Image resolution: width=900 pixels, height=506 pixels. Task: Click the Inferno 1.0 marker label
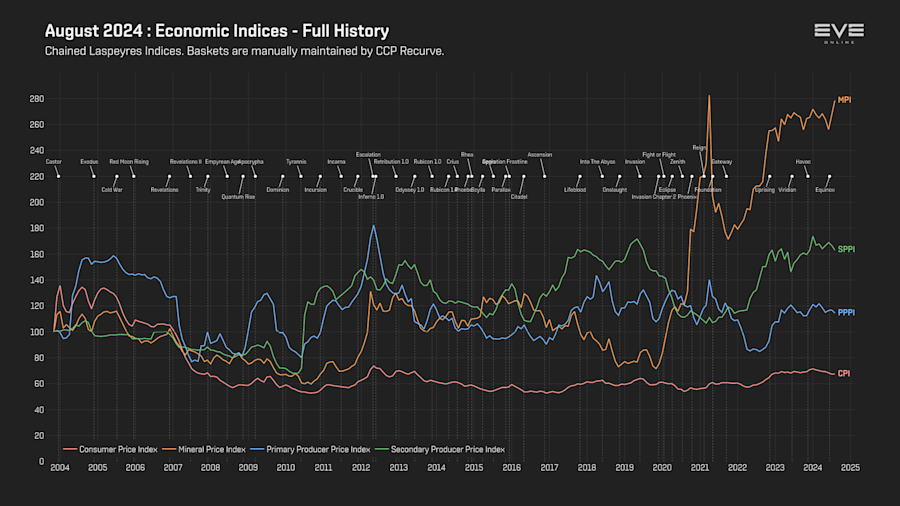[x=371, y=197]
